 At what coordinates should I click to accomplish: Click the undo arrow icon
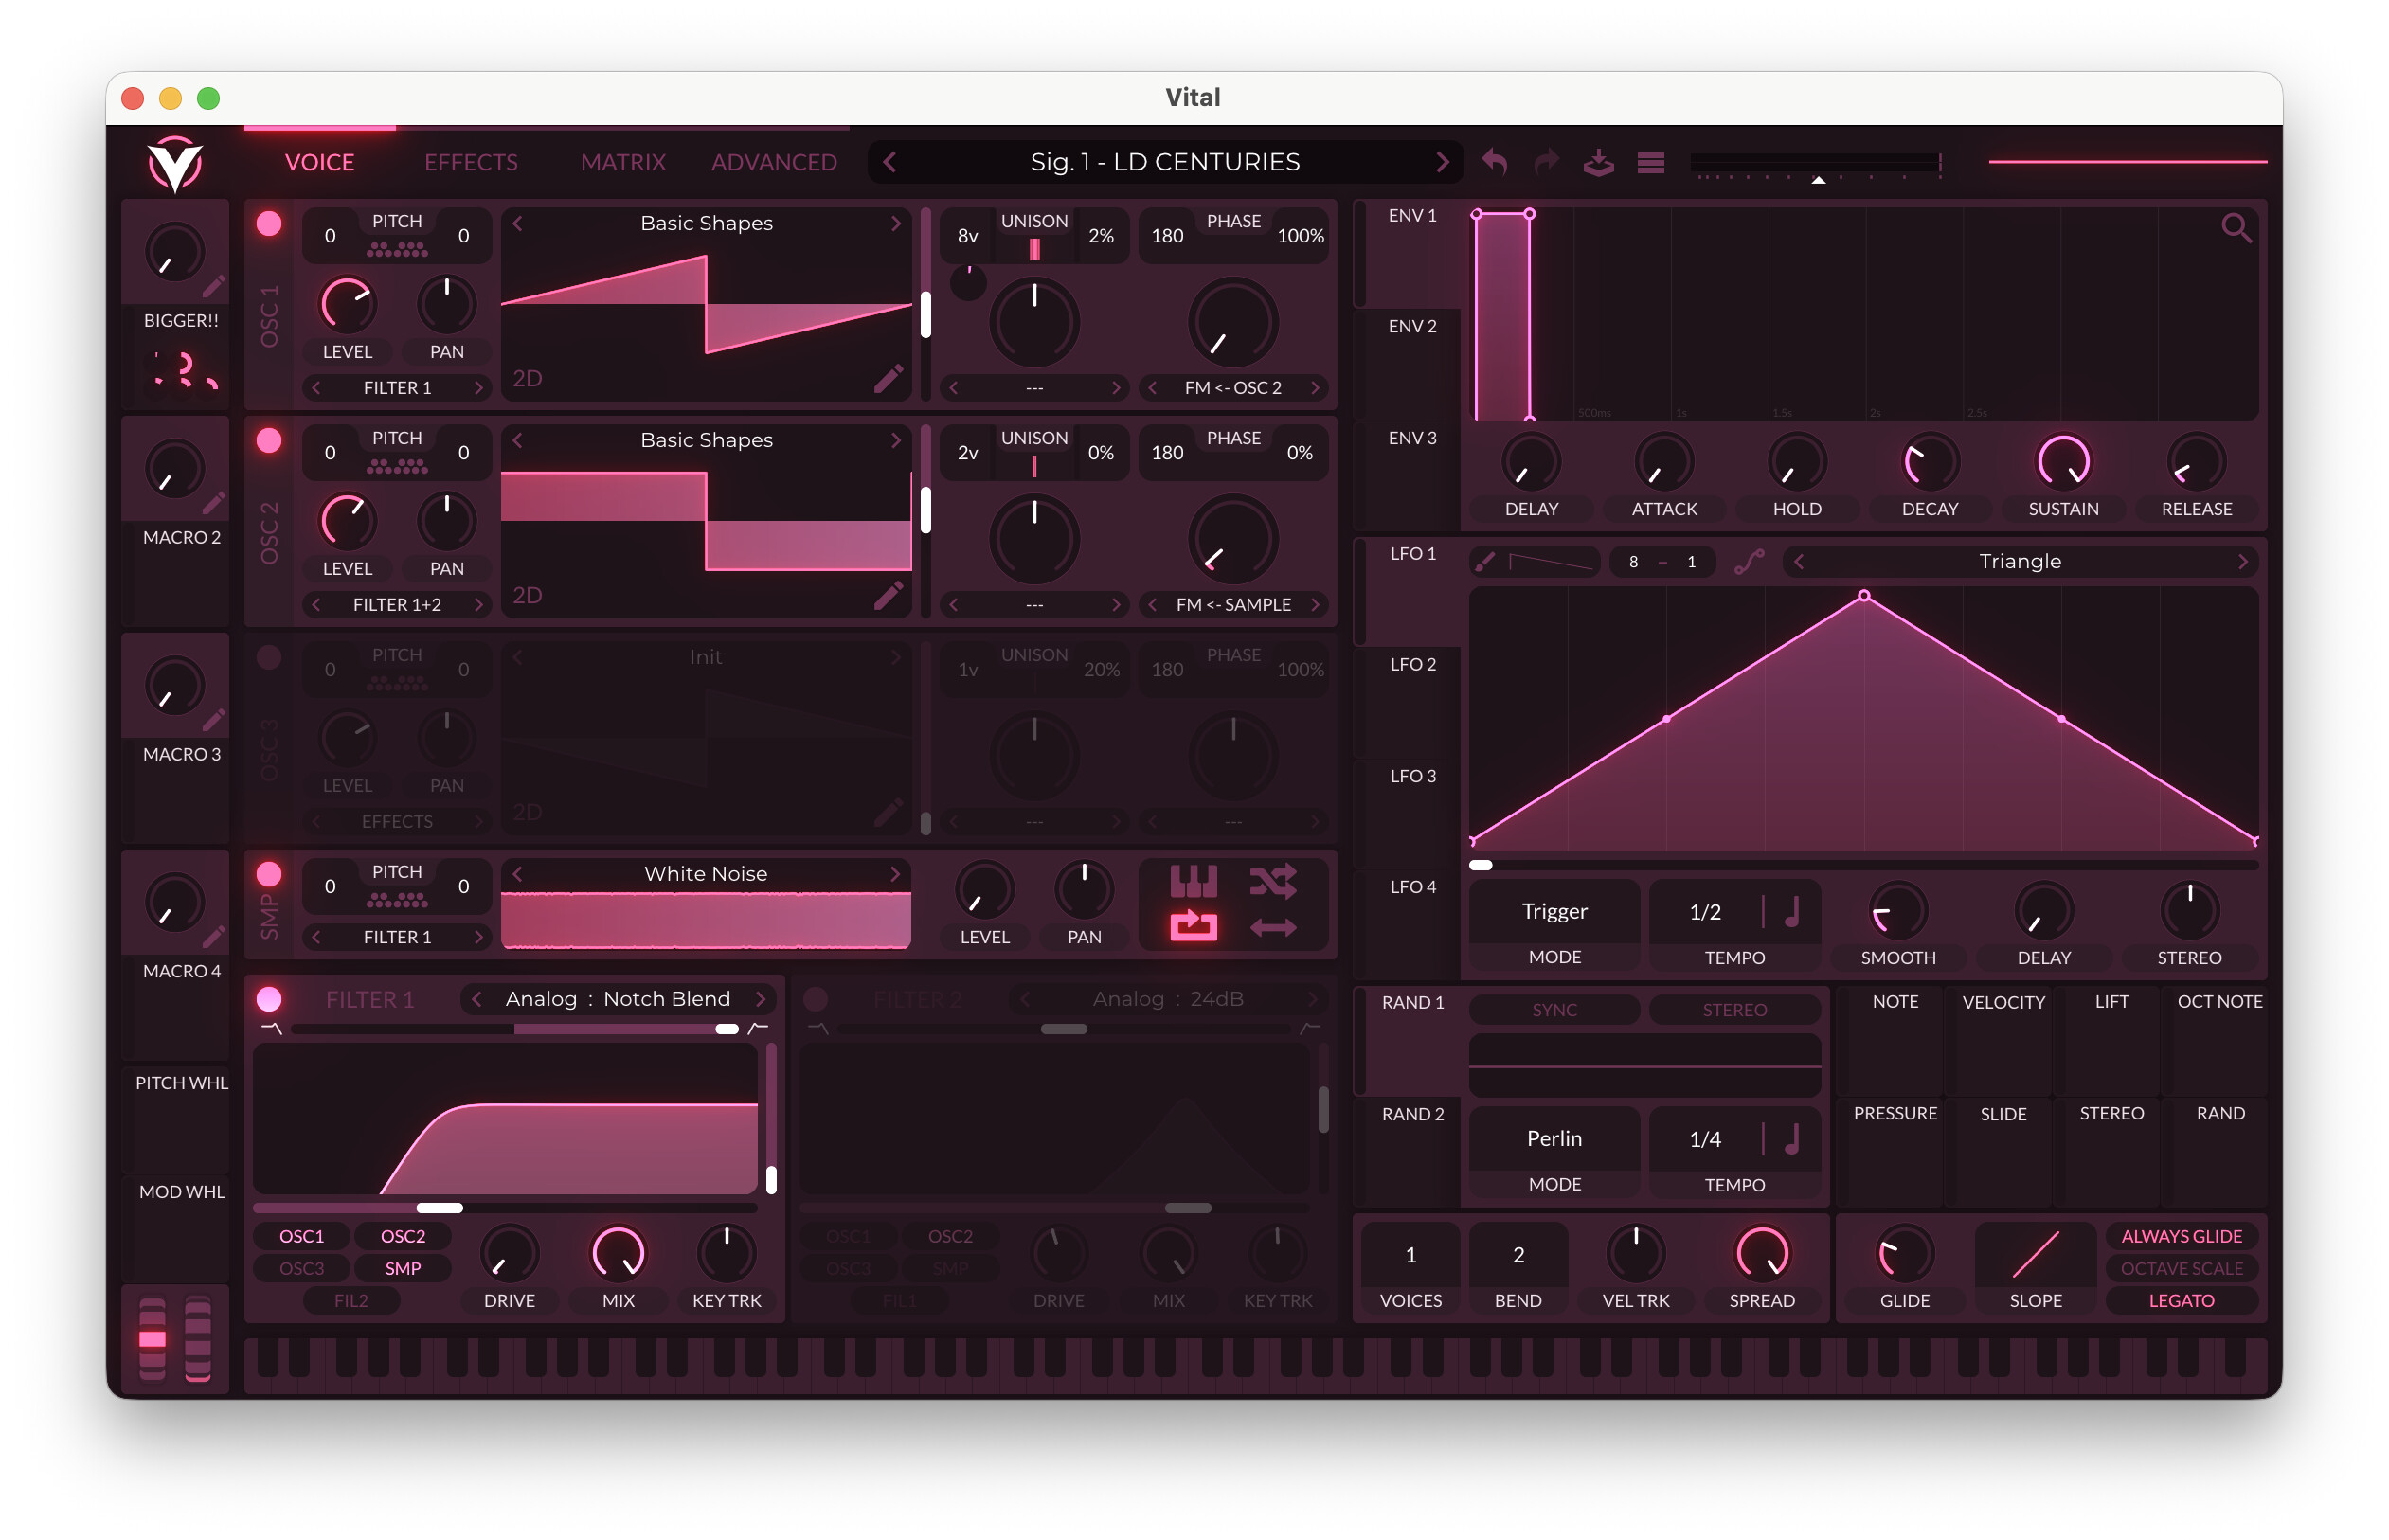click(x=1494, y=162)
